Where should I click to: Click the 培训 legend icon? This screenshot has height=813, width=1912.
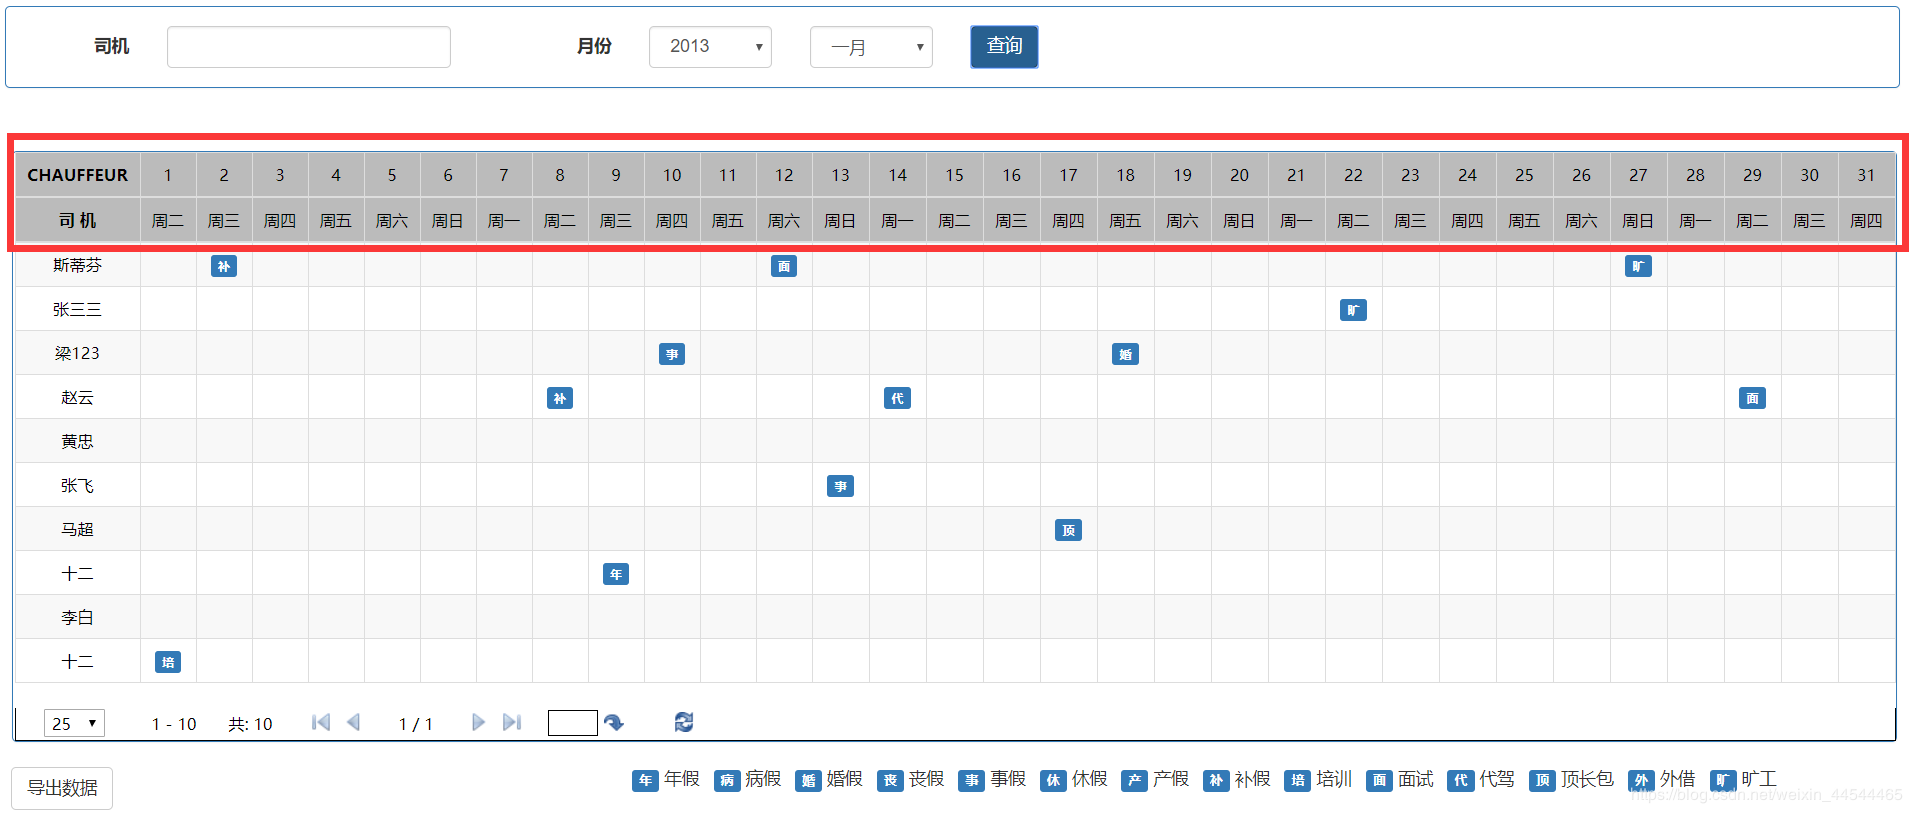point(1297,780)
